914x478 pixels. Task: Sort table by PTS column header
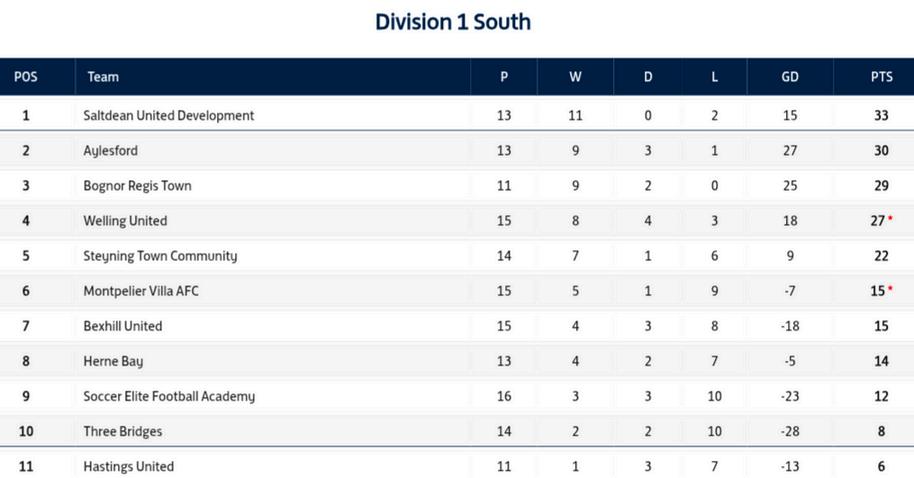(880, 77)
